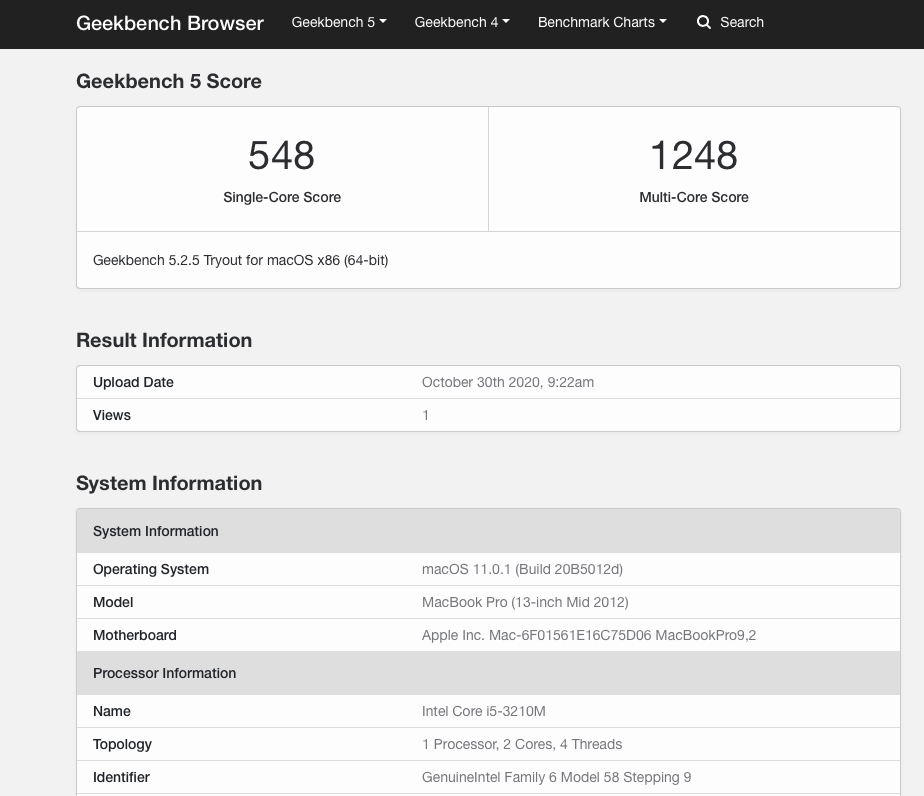
Task: Click the large System Information section heading
Action: [x=169, y=483]
